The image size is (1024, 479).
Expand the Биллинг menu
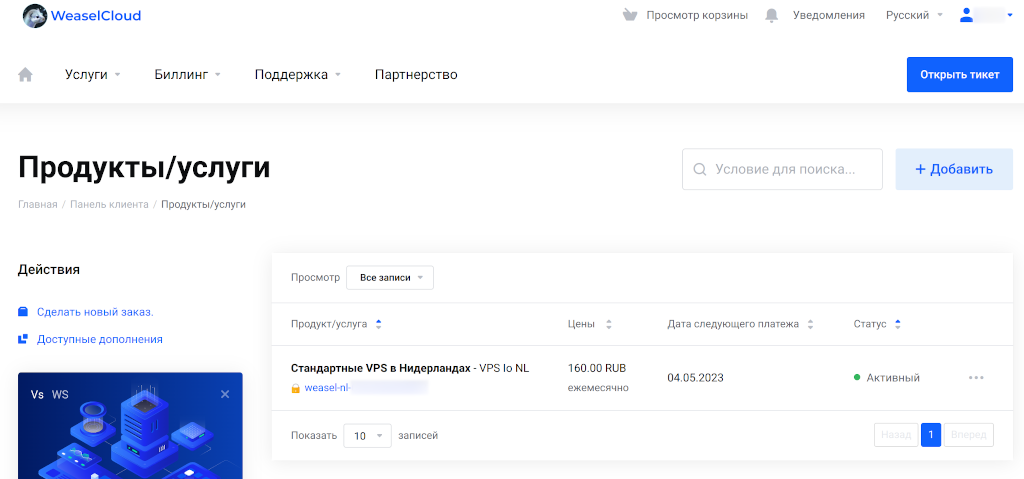tap(187, 74)
